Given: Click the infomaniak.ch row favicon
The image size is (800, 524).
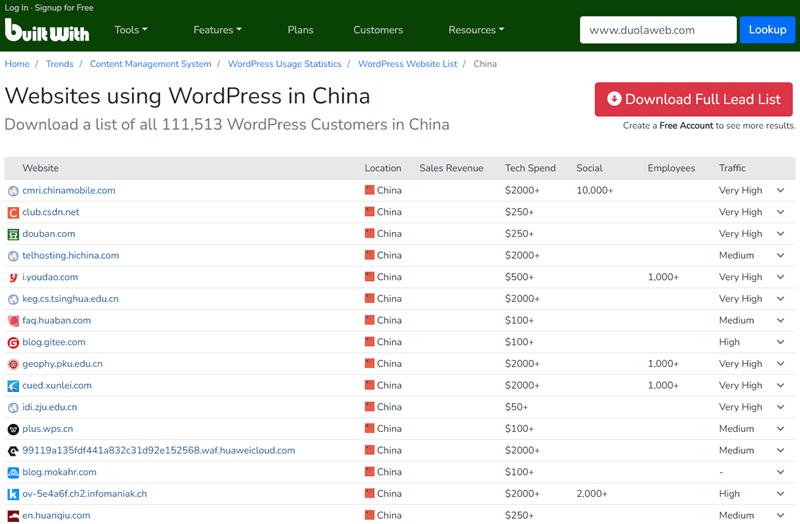Looking at the screenshot, I should pyautogui.click(x=13, y=494).
